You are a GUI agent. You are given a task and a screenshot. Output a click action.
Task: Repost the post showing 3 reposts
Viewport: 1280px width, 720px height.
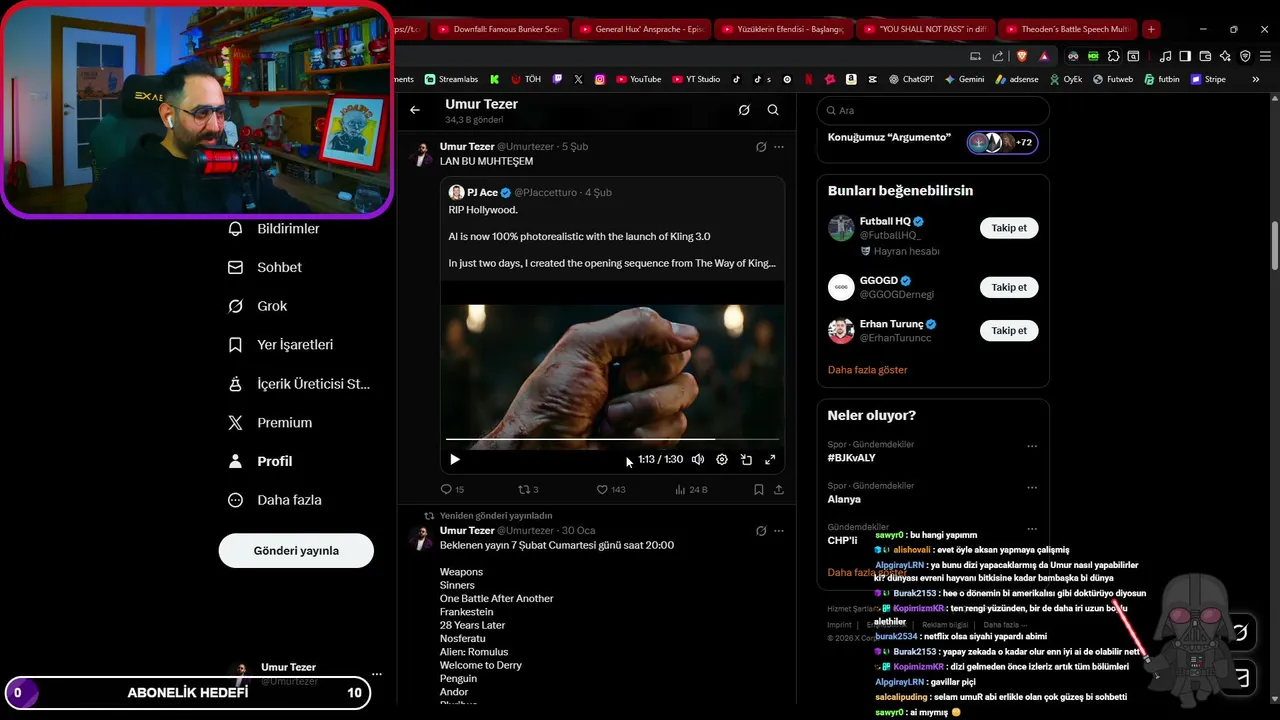(528, 490)
